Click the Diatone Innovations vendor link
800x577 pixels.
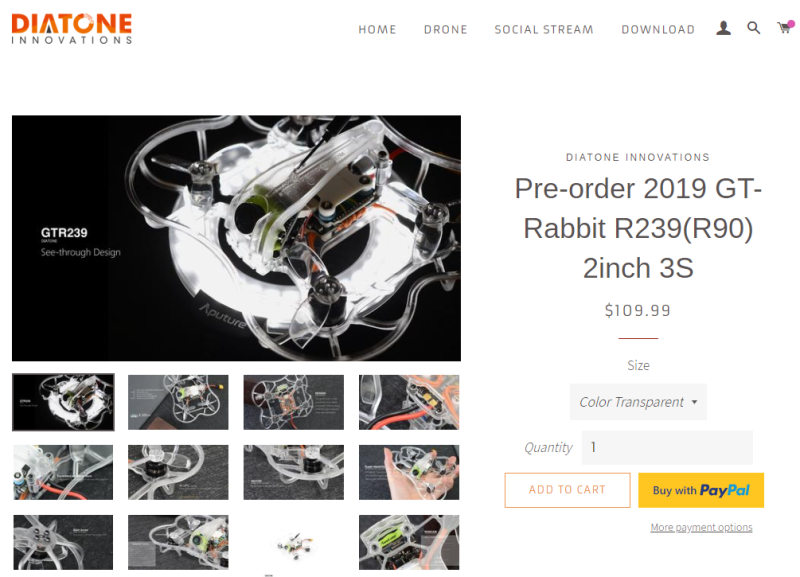[x=638, y=157]
